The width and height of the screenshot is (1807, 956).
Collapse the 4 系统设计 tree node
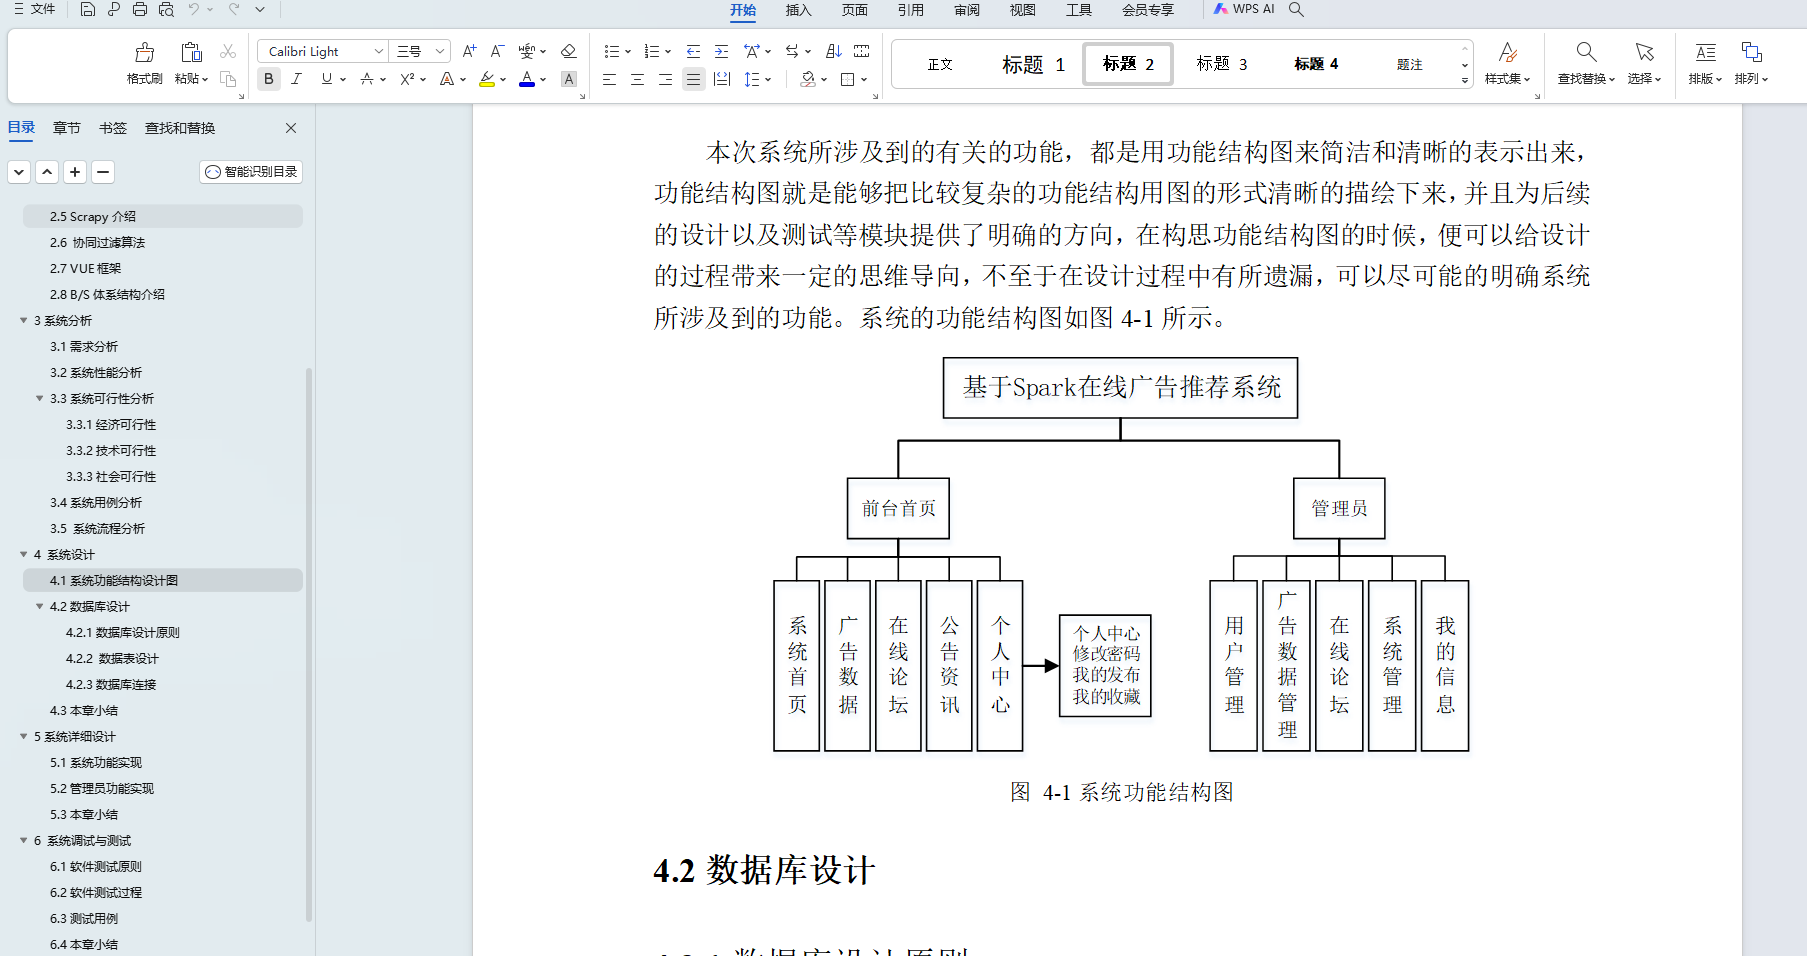[24, 554]
